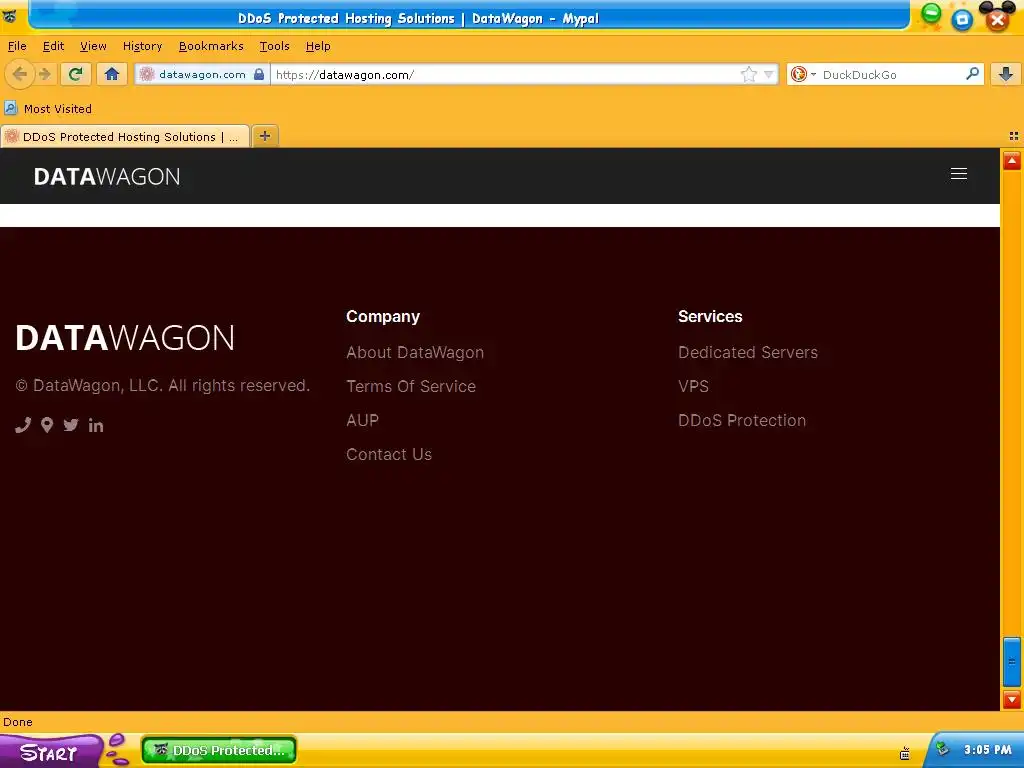
Task: Open the Dedicated Servers link
Action: tap(748, 353)
